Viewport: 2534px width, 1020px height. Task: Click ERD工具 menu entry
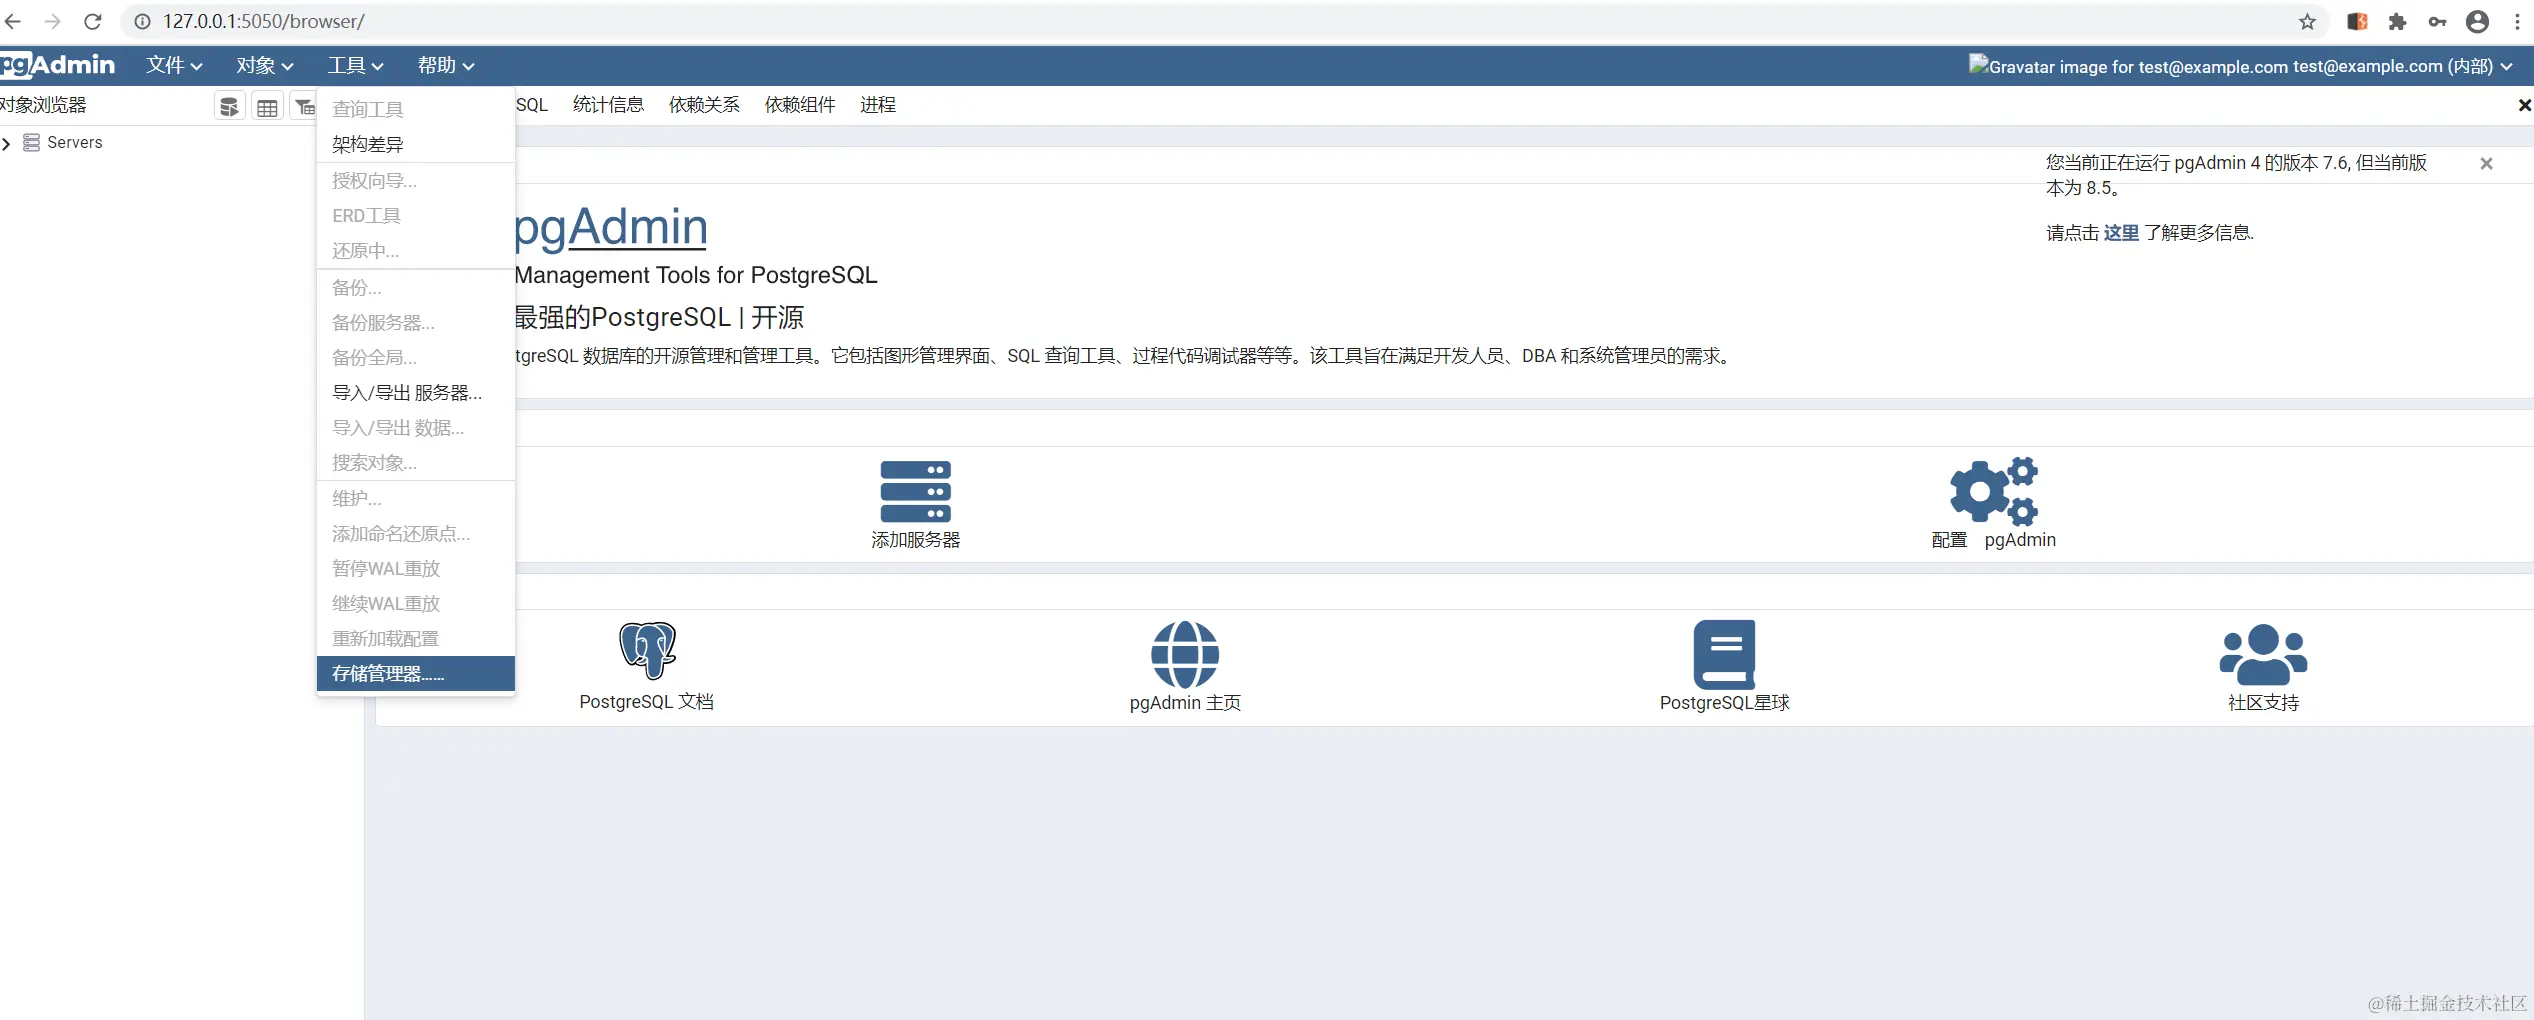coord(416,216)
